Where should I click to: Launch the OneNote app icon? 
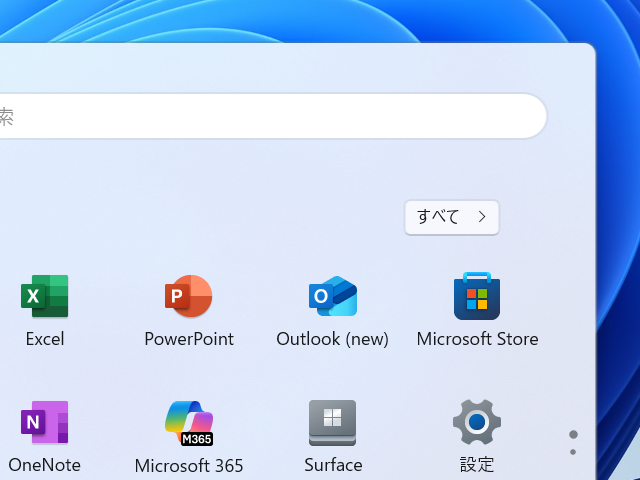click(x=44, y=422)
